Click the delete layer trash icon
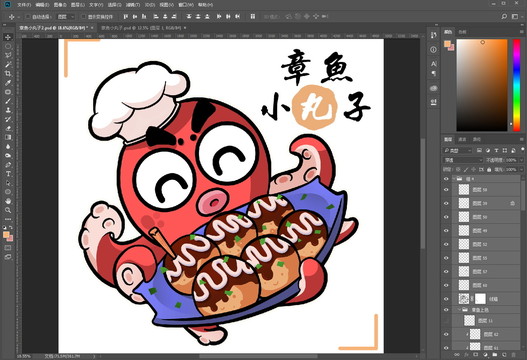The height and width of the screenshot is (360, 527). click(x=513, y=355)
